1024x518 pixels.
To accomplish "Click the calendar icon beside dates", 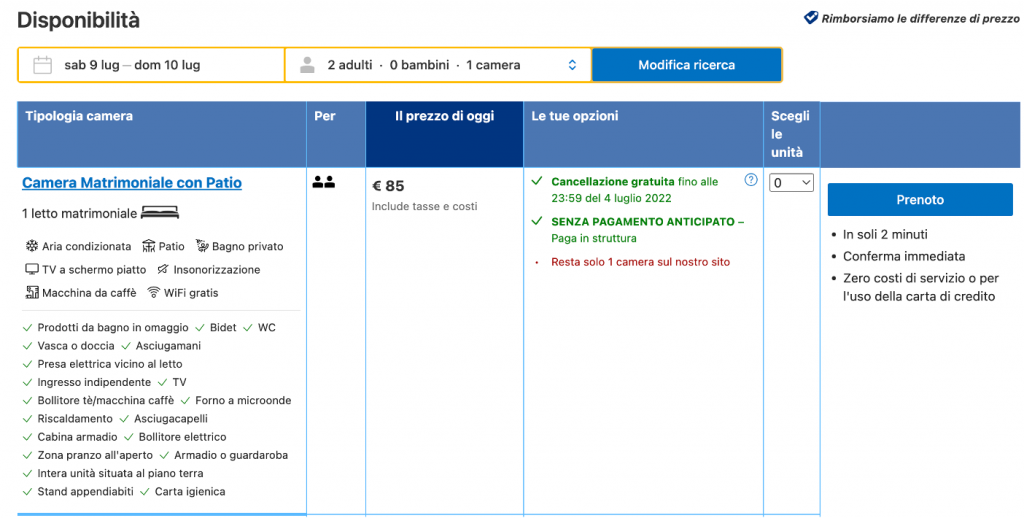I will [x=42, y=65].
